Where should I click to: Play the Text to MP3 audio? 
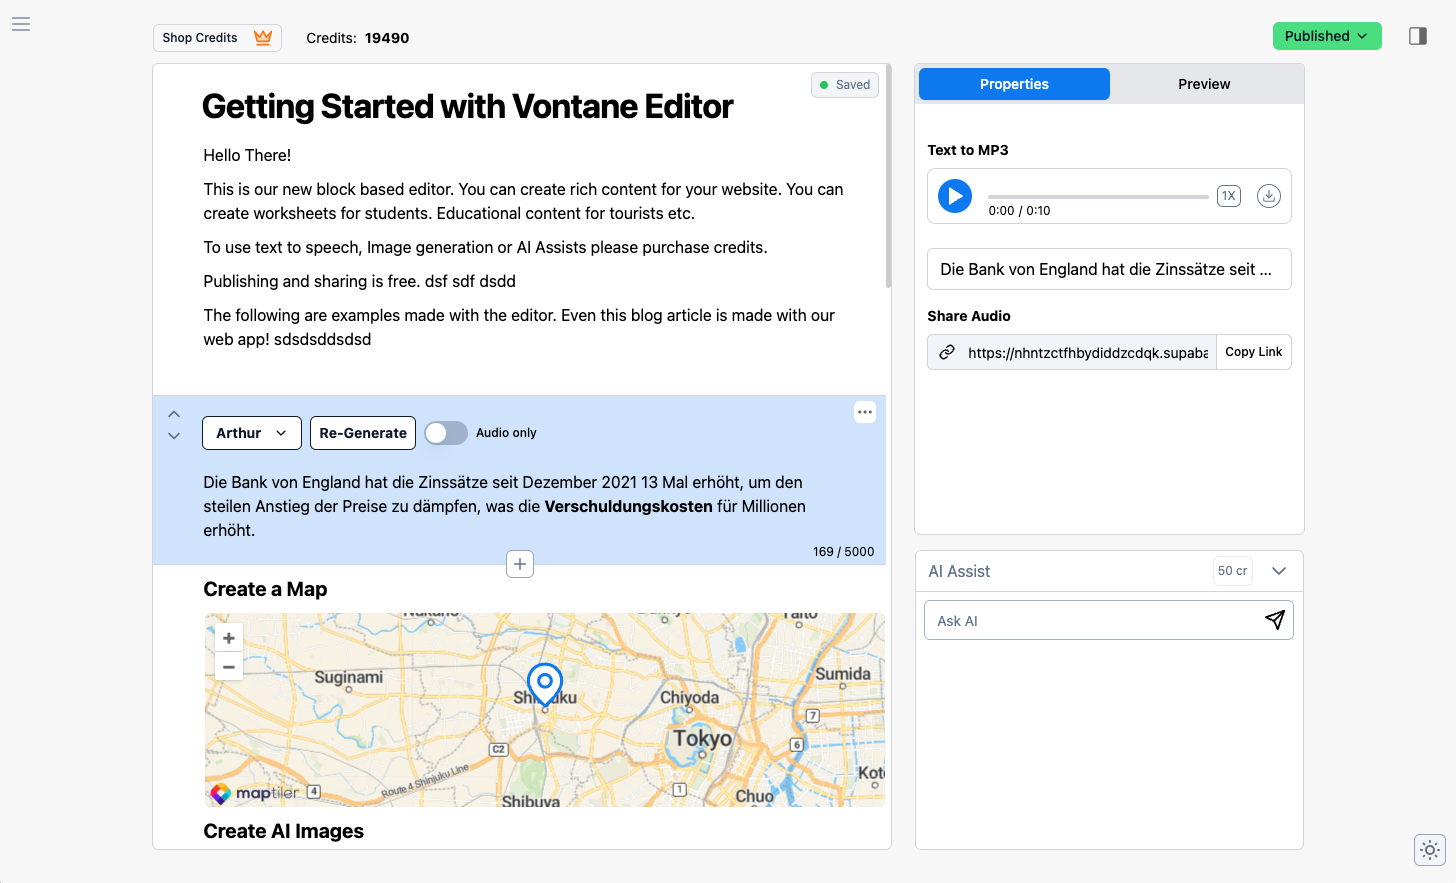pyautogui.click(x=955, y=196)
